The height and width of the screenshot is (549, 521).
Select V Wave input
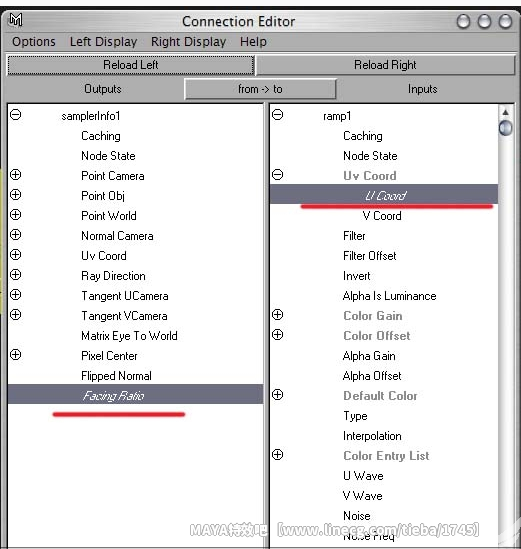click(x=362, y=496)
